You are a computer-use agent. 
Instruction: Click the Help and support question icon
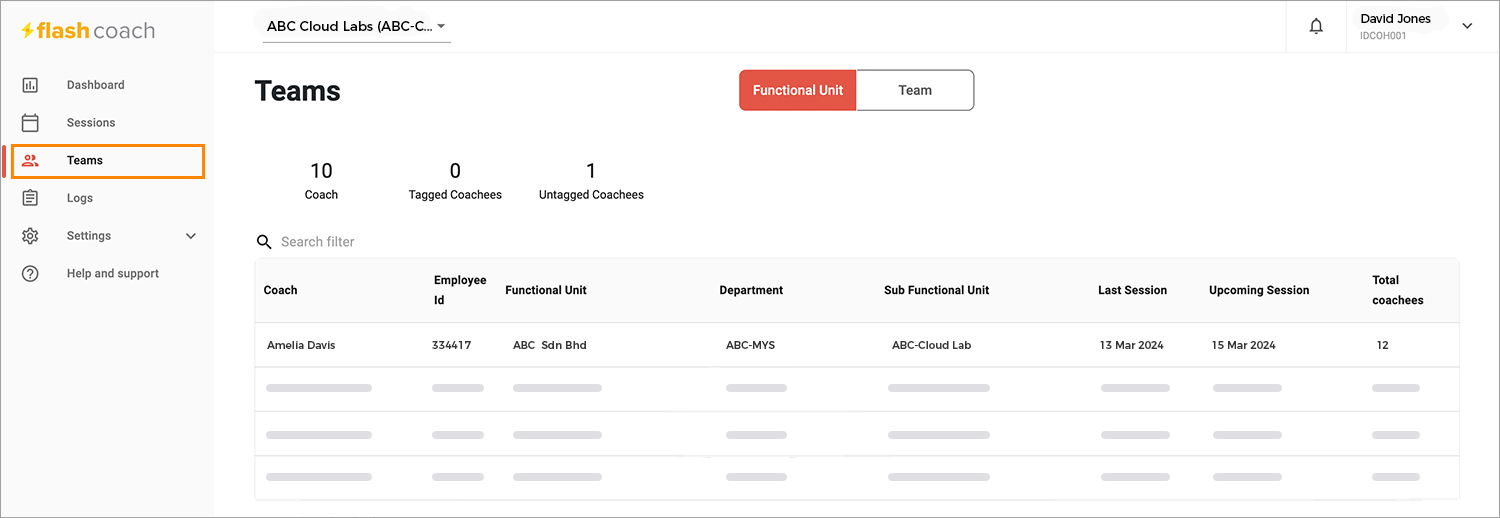tap(30, 273)
